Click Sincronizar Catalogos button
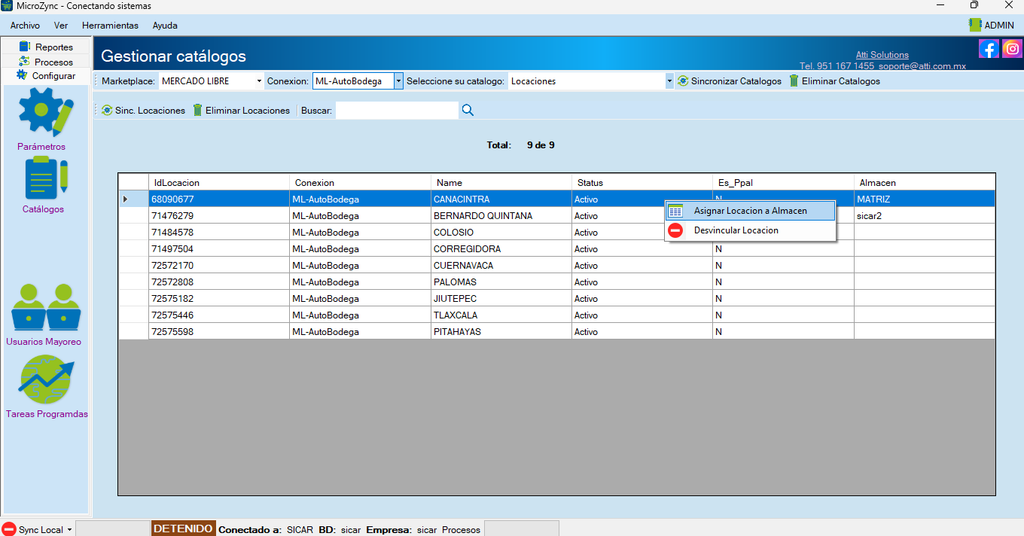 (729, 81)
